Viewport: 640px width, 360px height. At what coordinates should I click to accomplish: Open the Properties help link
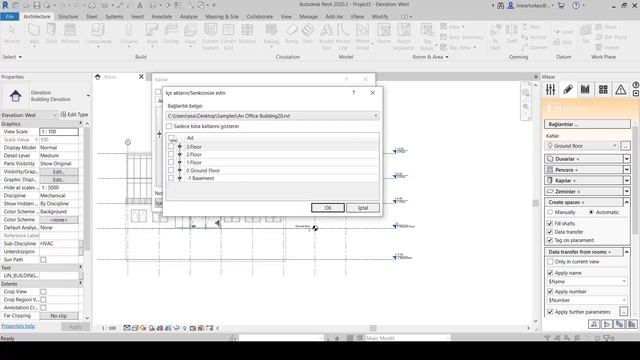coord(18,326)
